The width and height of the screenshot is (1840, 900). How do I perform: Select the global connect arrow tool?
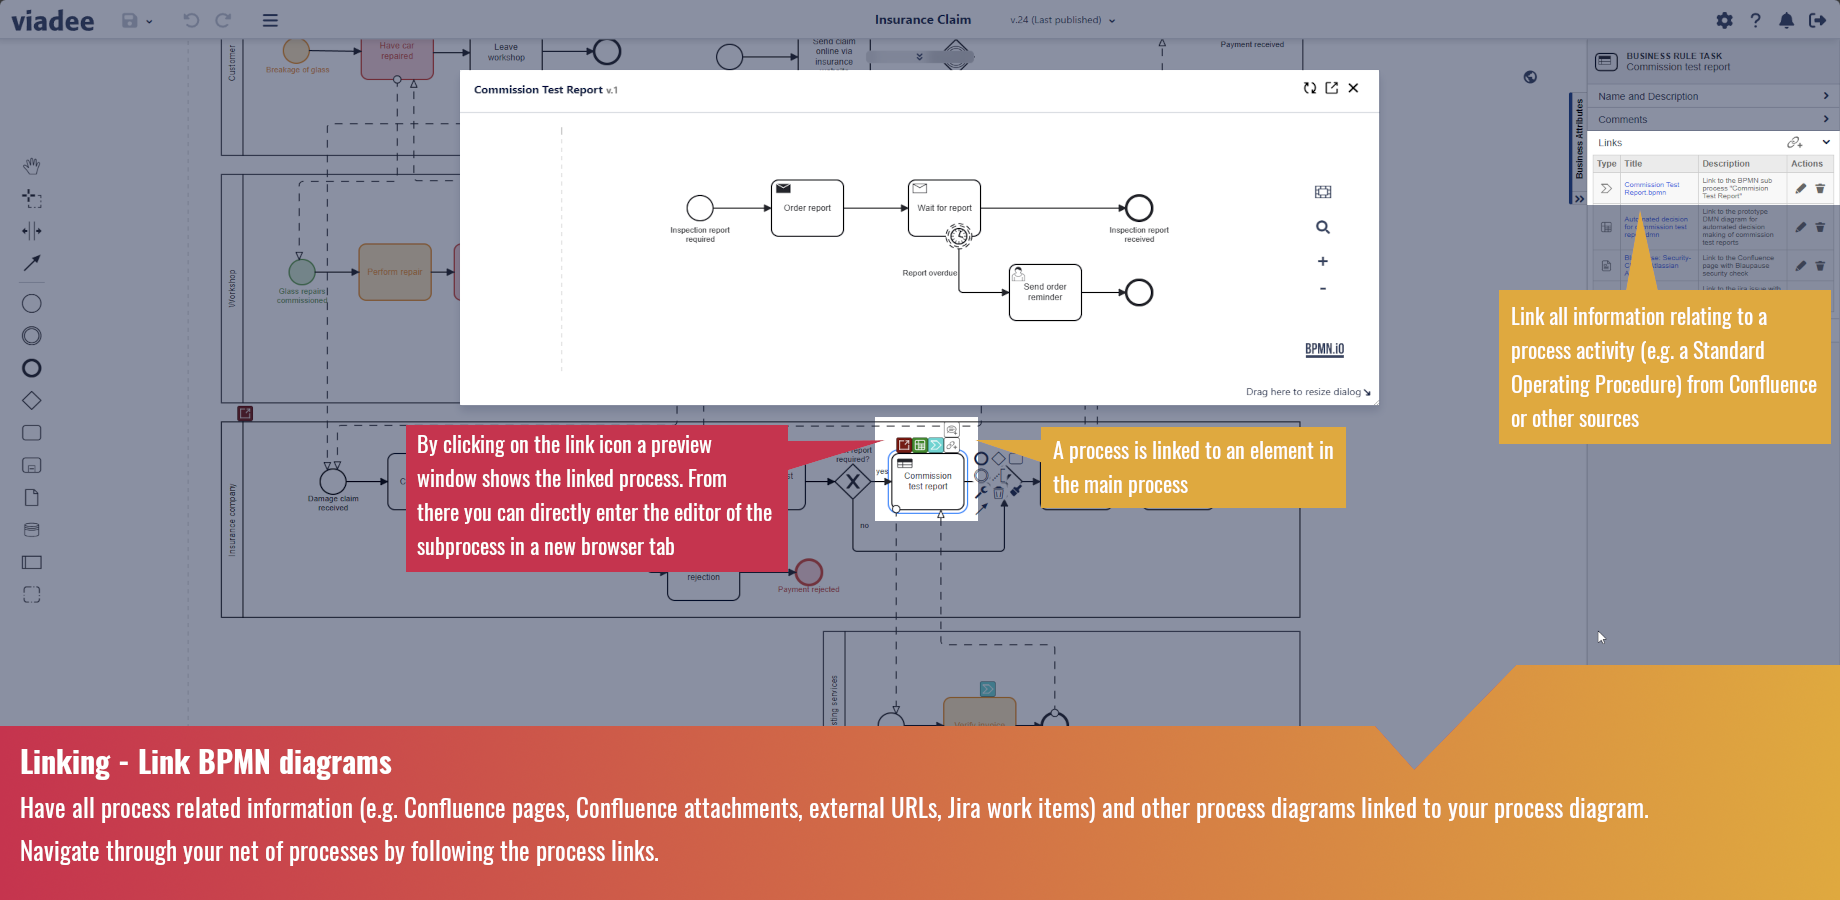[31, 263]
